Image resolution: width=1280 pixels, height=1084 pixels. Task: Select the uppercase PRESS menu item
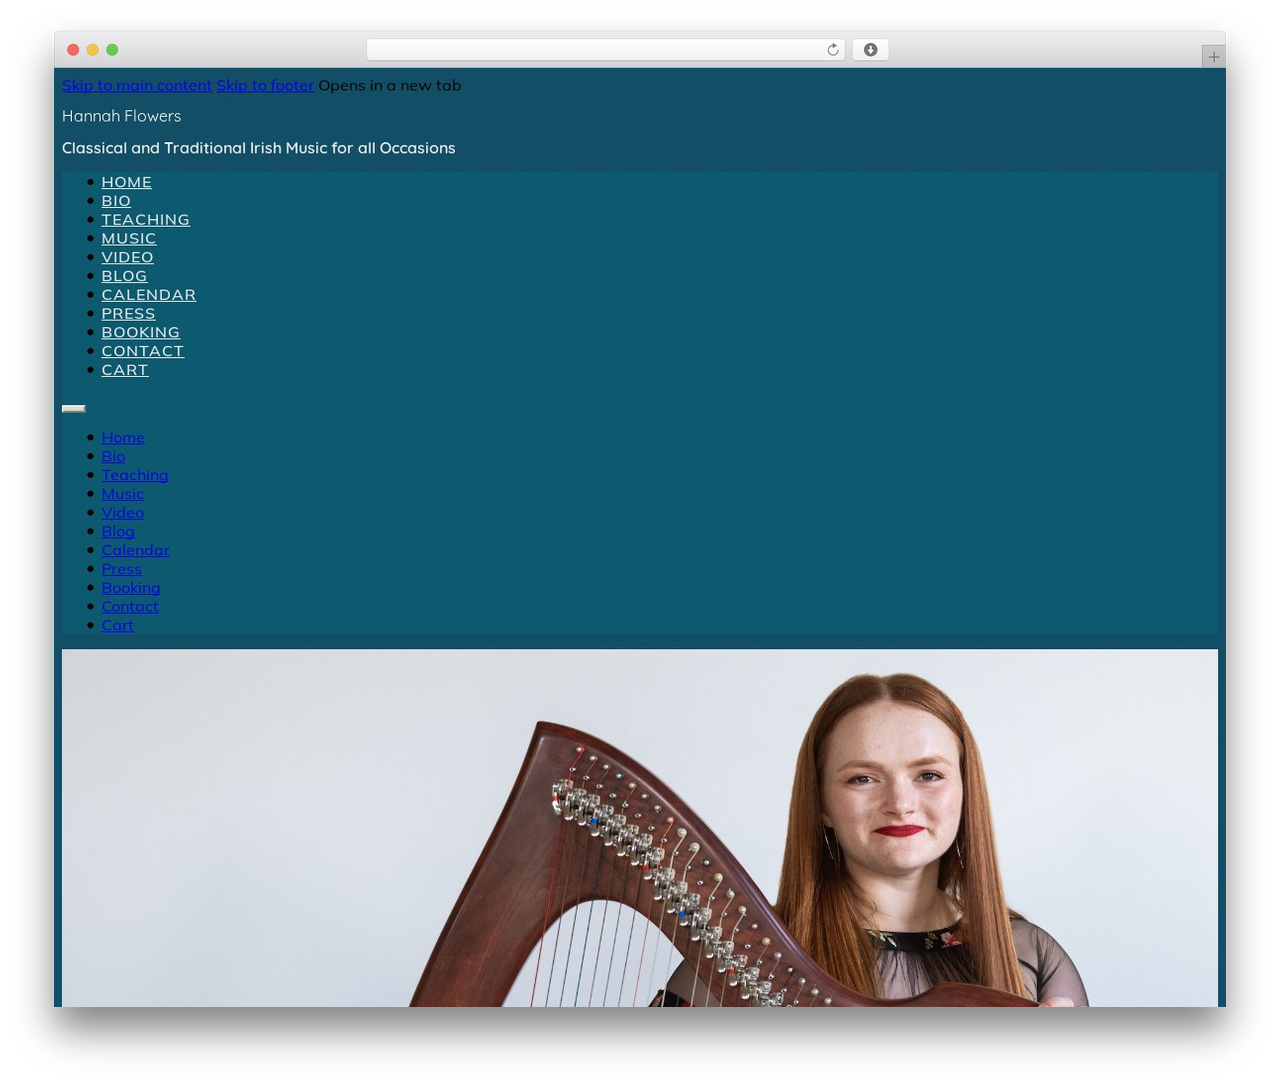tap(129, 313)
